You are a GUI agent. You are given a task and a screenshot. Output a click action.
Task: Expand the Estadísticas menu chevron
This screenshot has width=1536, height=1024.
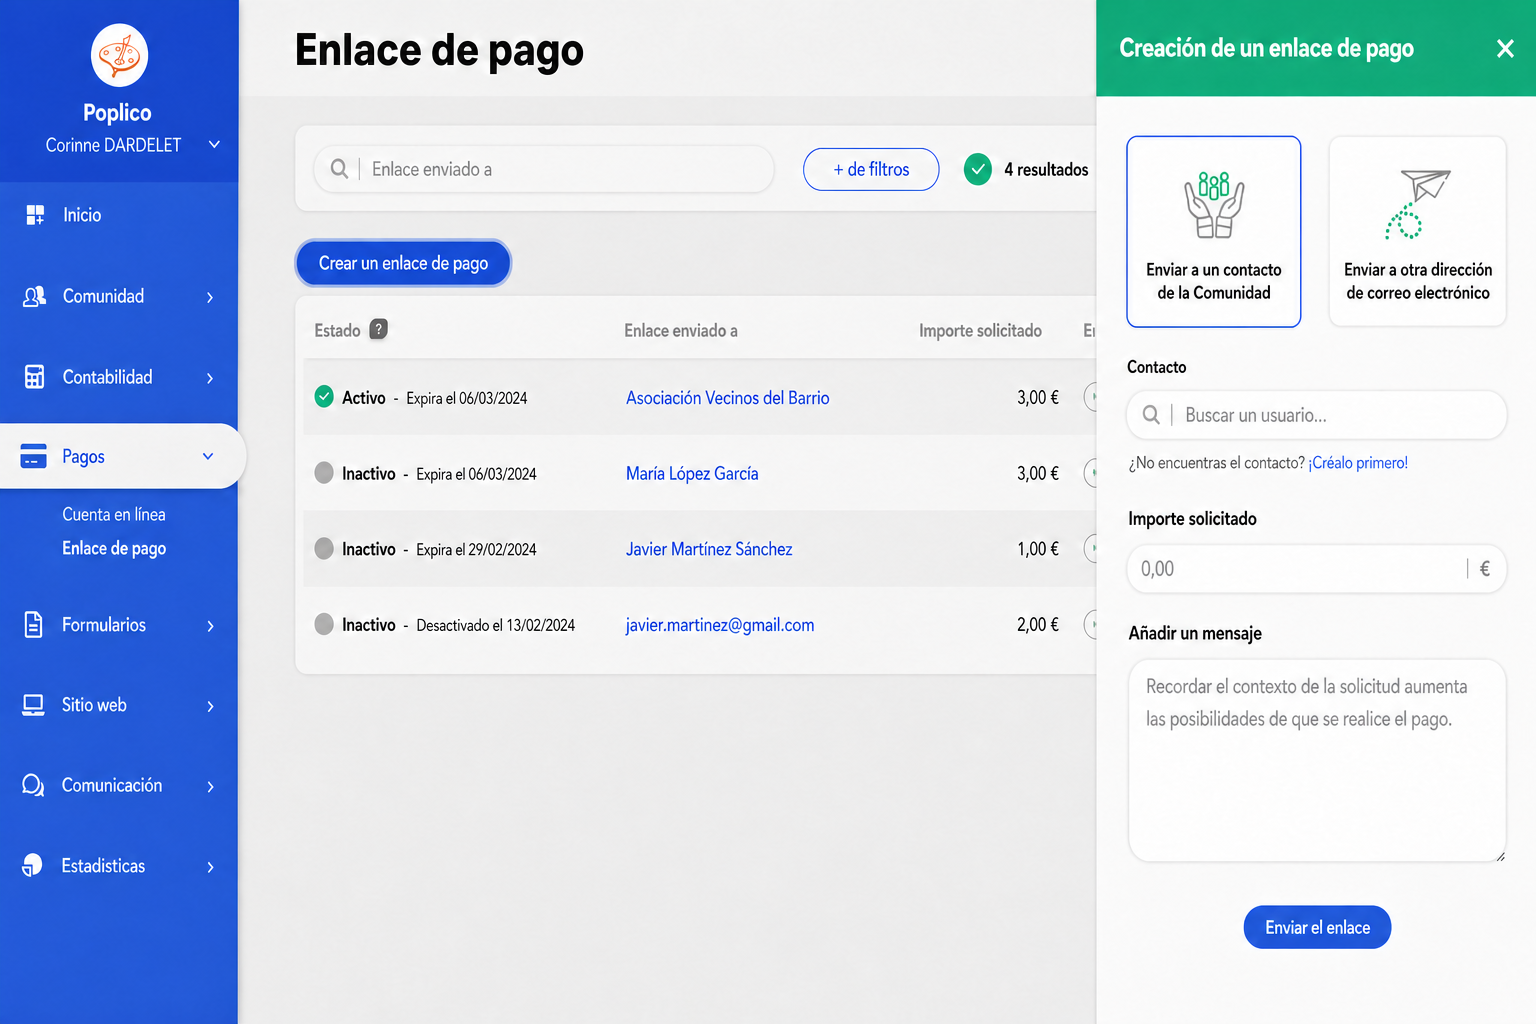point(210,867)
